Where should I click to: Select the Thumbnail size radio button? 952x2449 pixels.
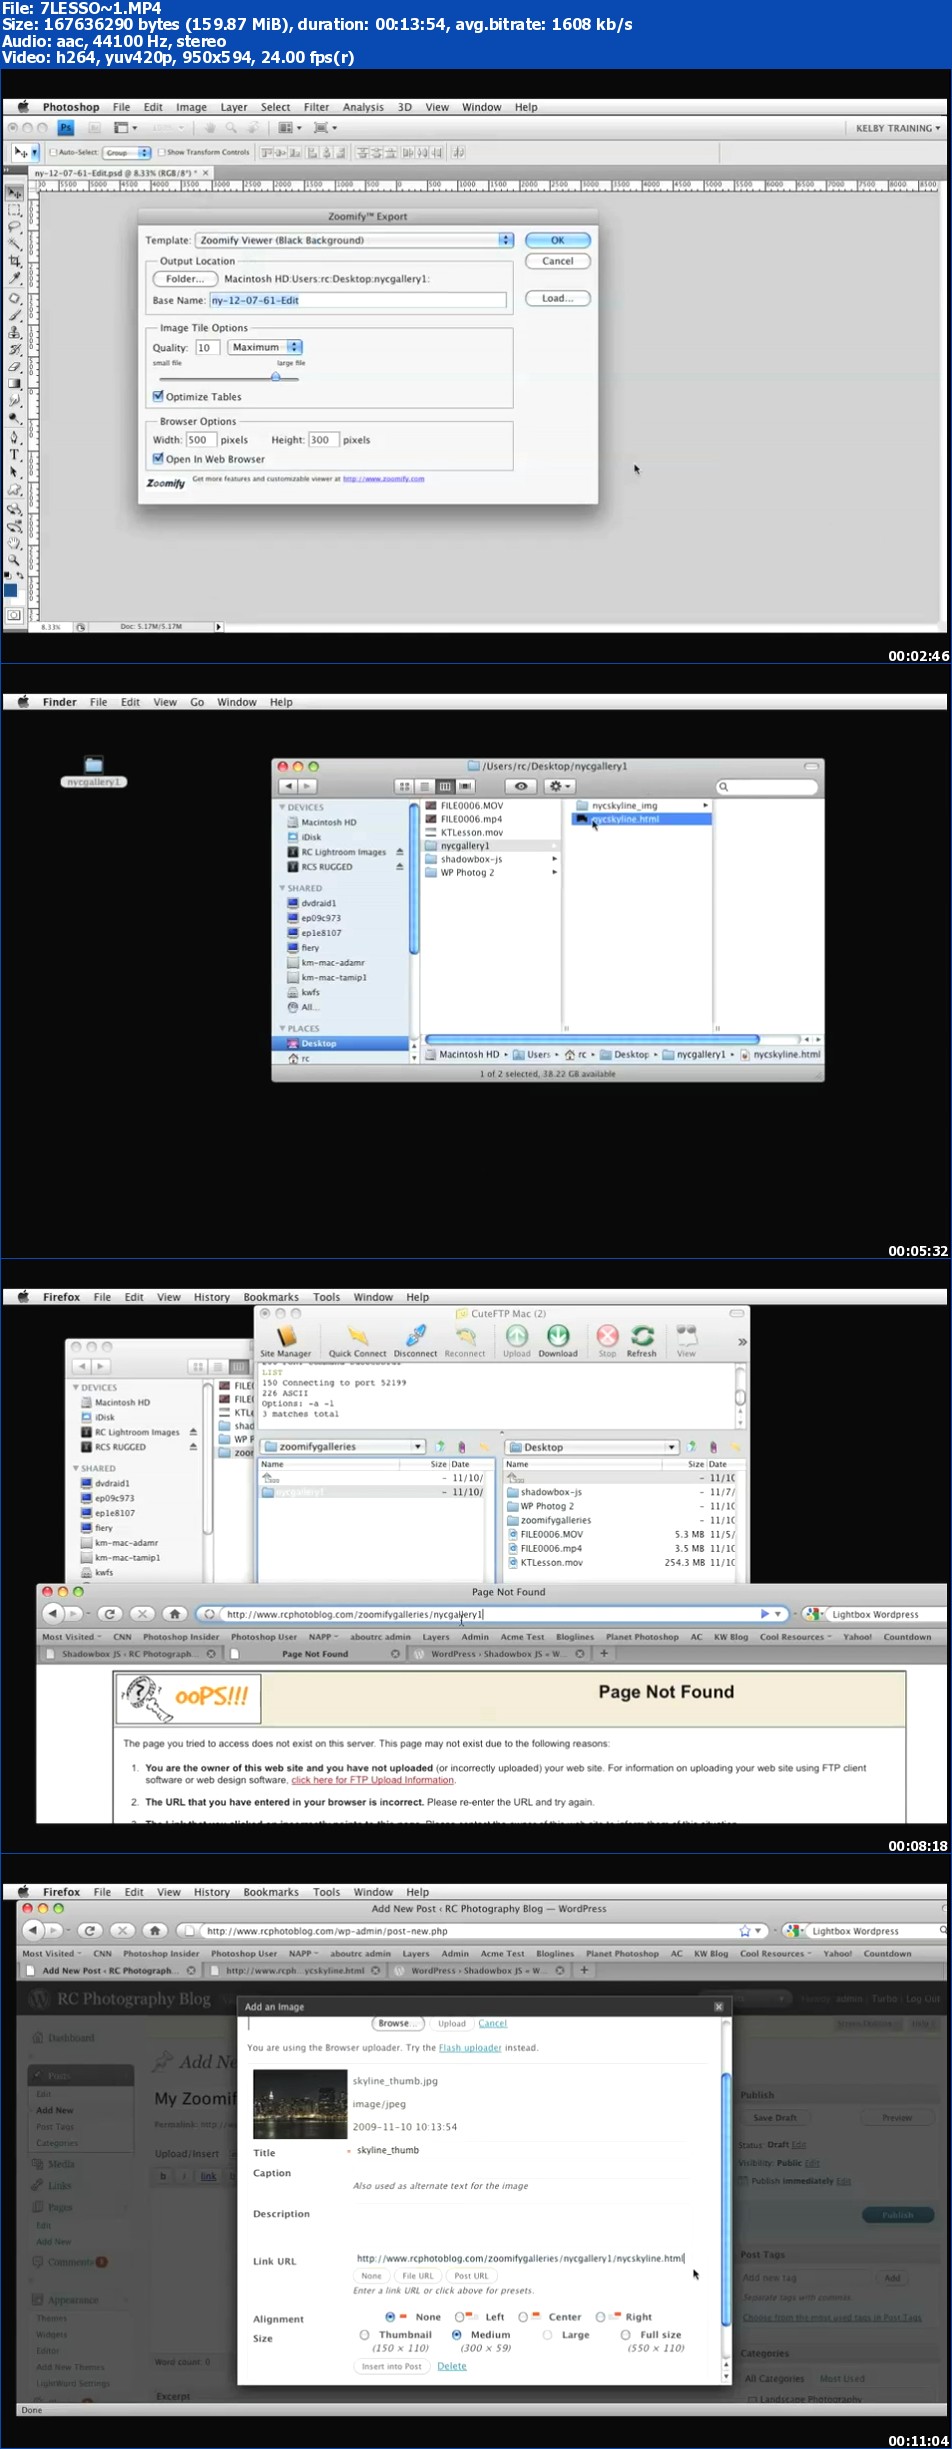[365, 2334]
